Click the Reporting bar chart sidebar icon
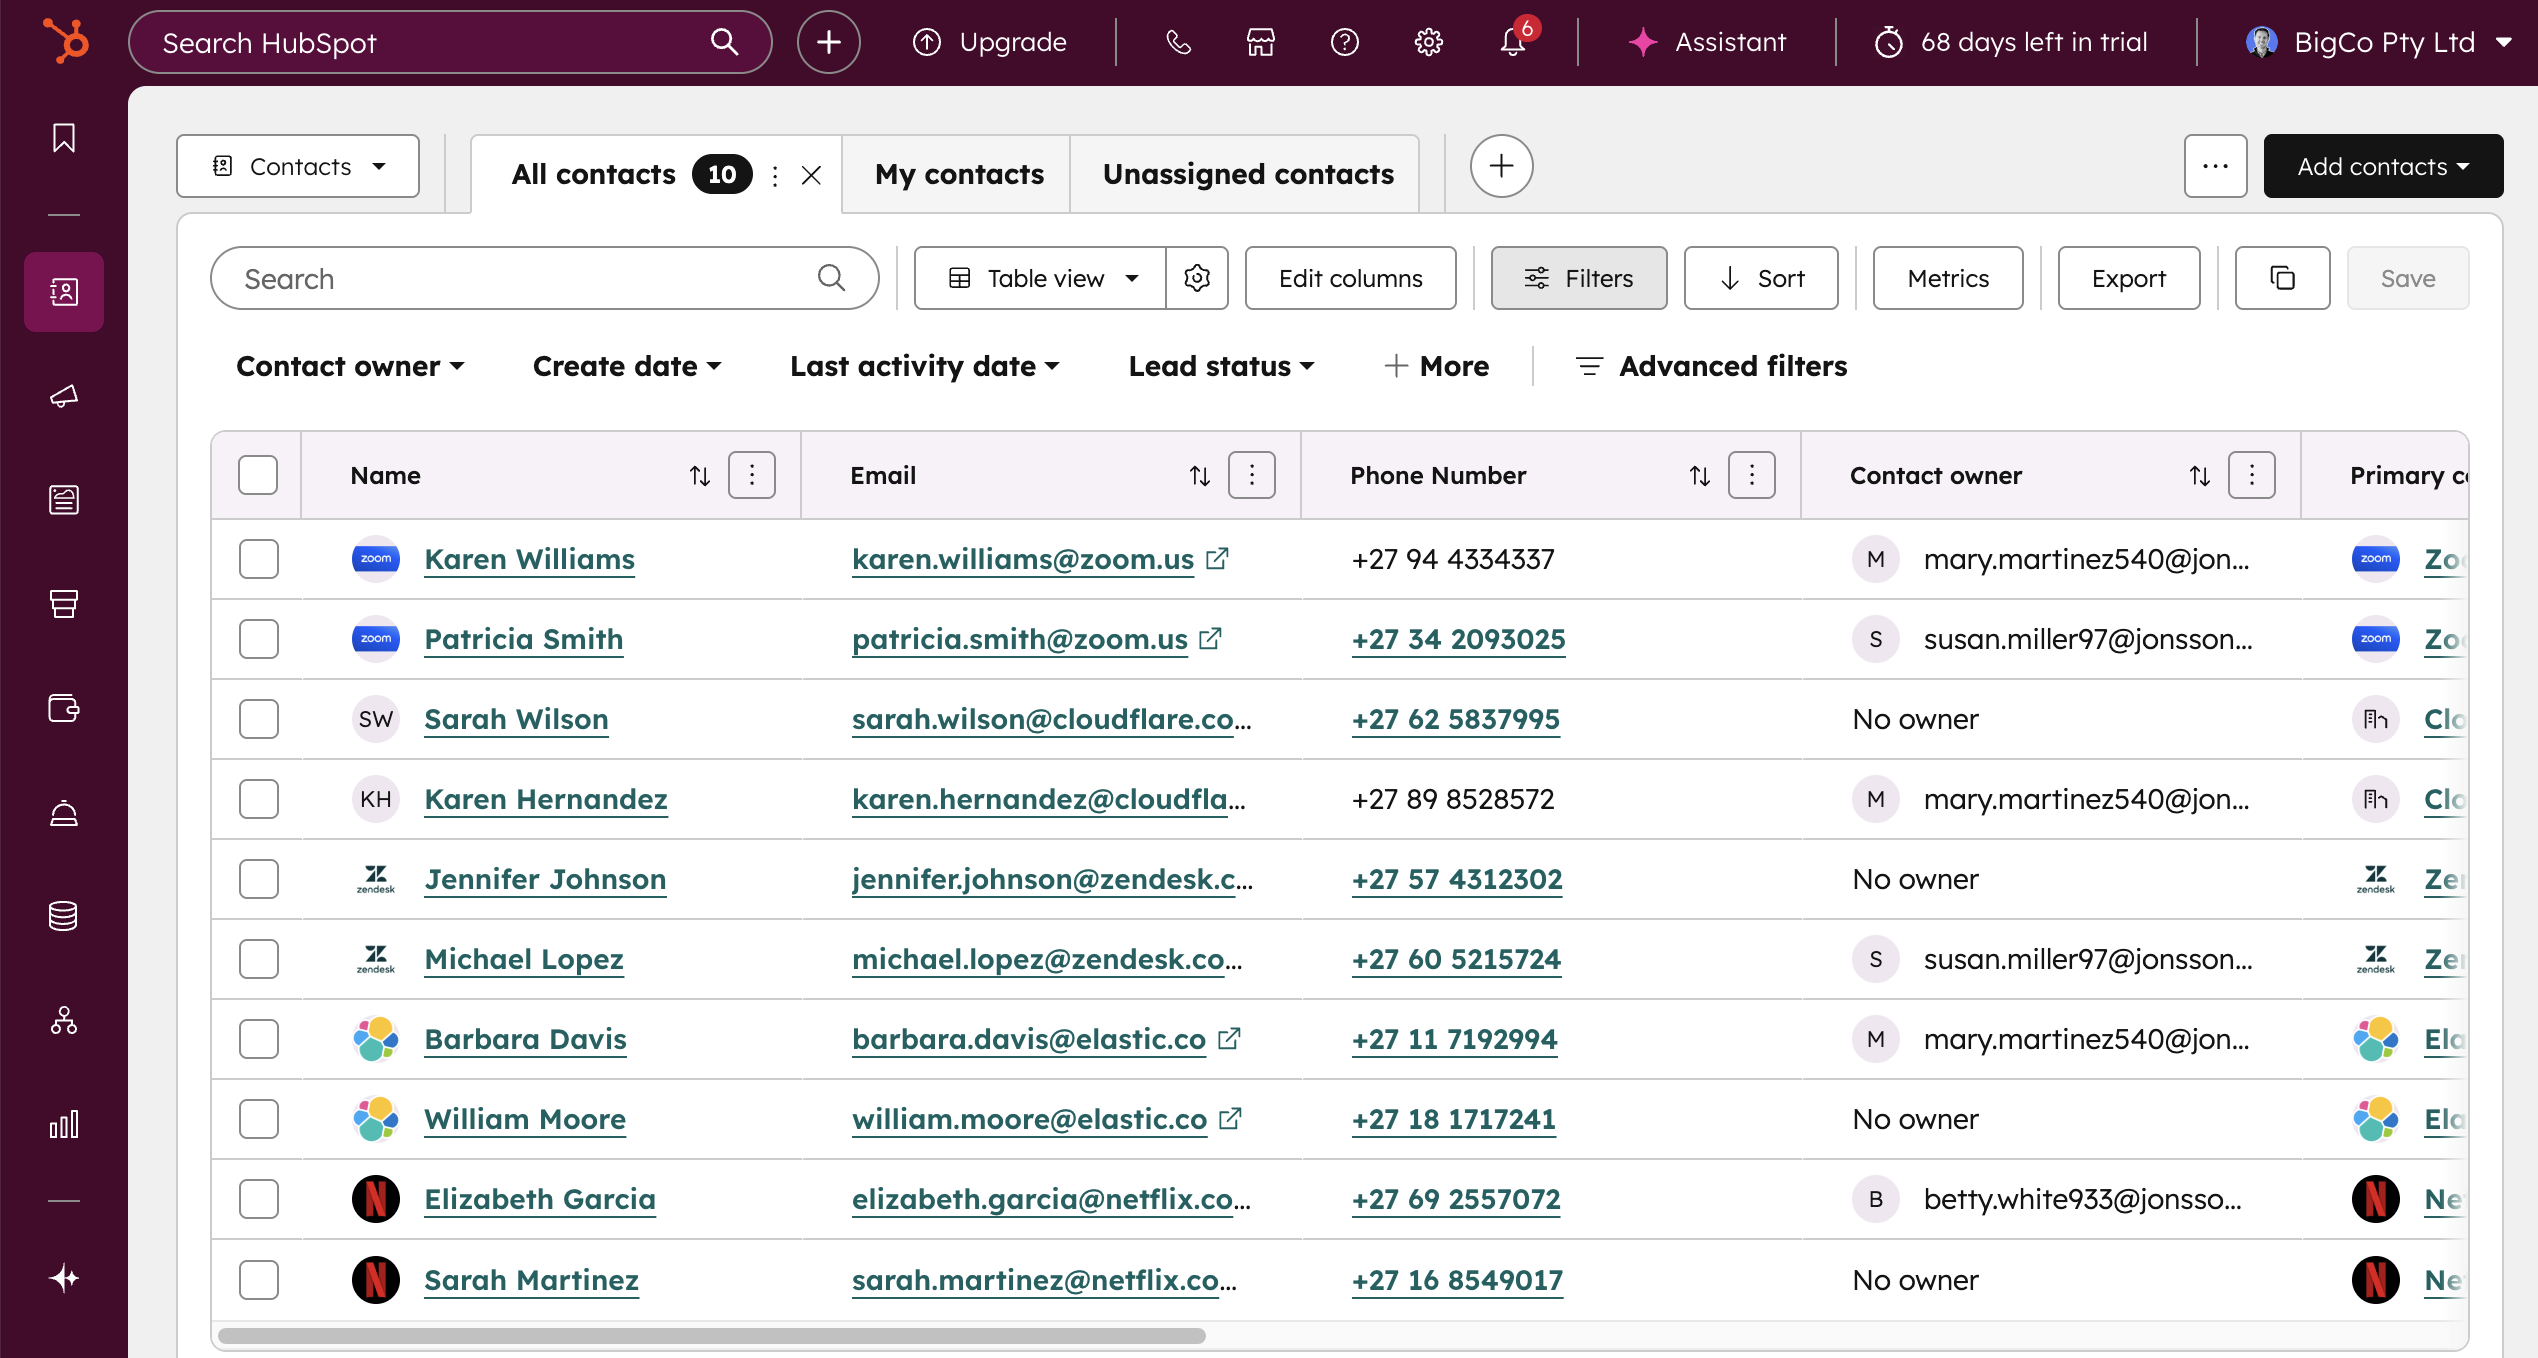 click(63, 1124)
